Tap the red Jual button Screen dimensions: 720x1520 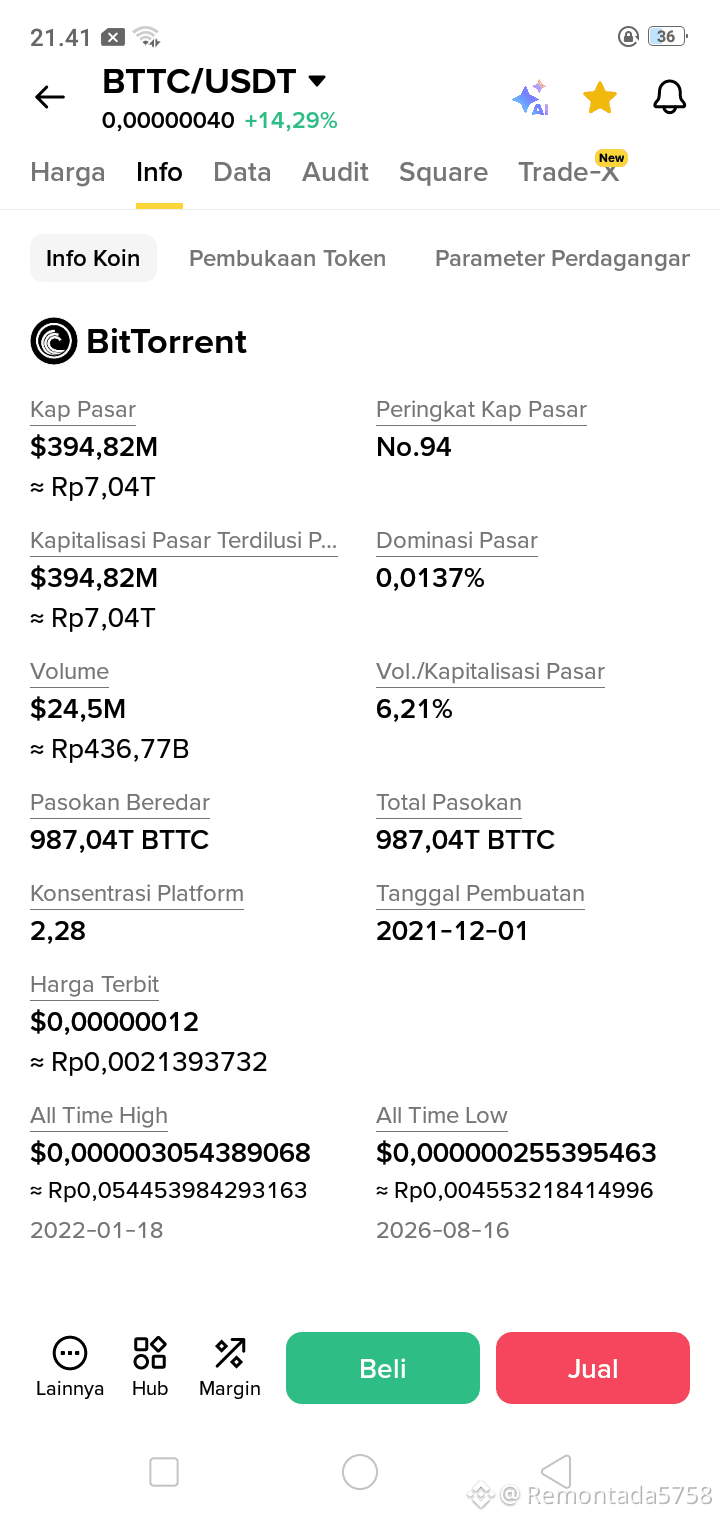pyautogui.click(x=593, y=1368)
